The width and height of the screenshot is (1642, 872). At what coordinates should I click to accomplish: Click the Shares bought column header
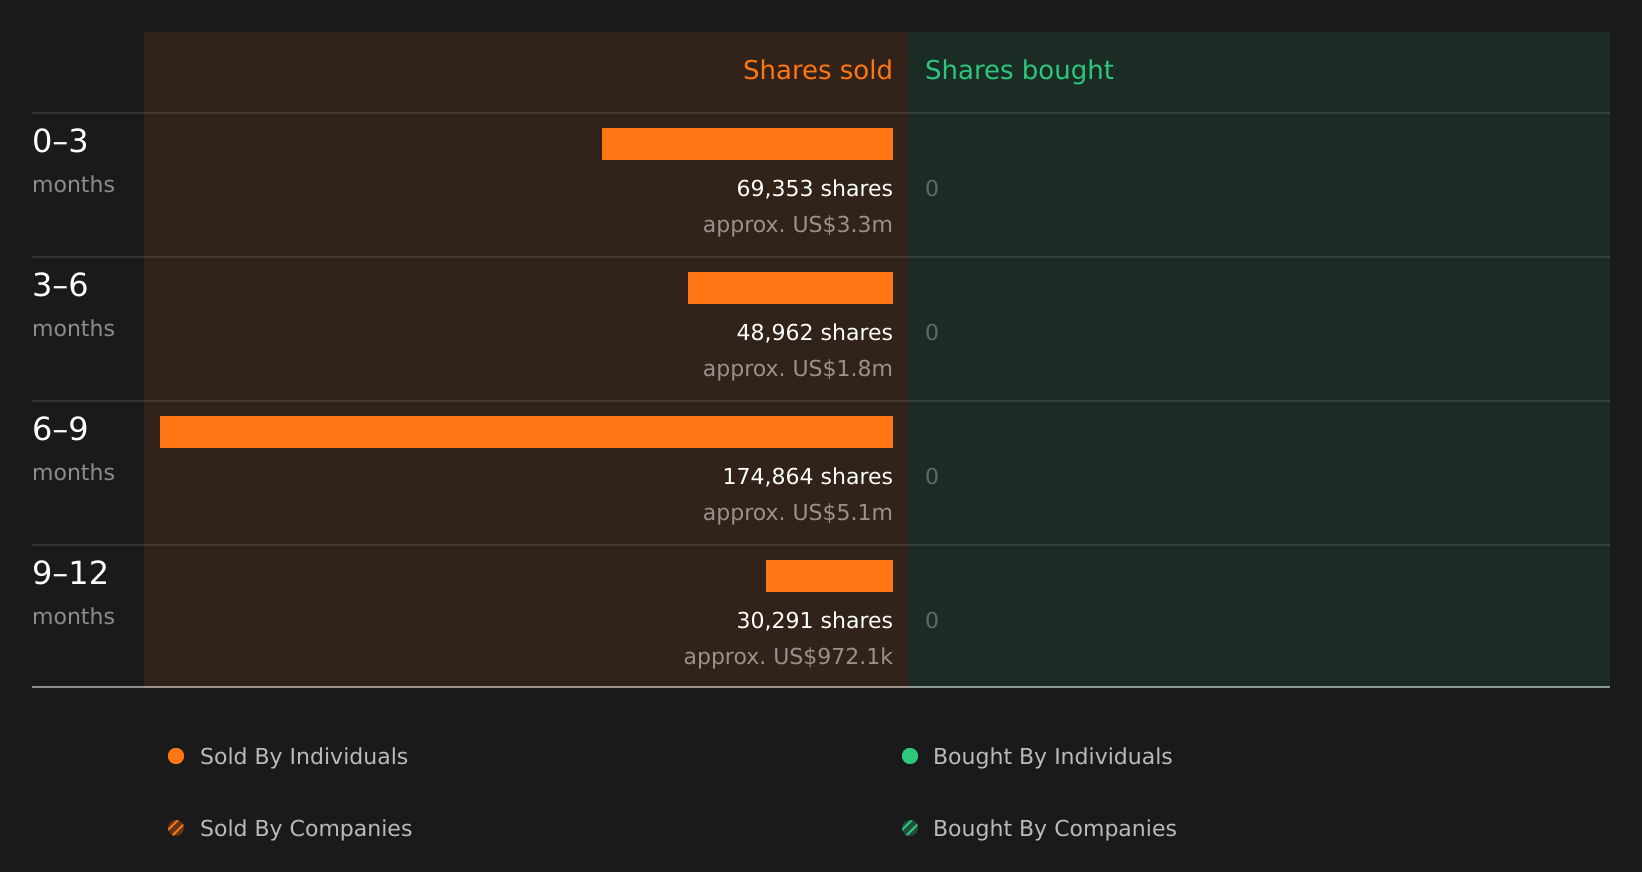(1019, 70)
